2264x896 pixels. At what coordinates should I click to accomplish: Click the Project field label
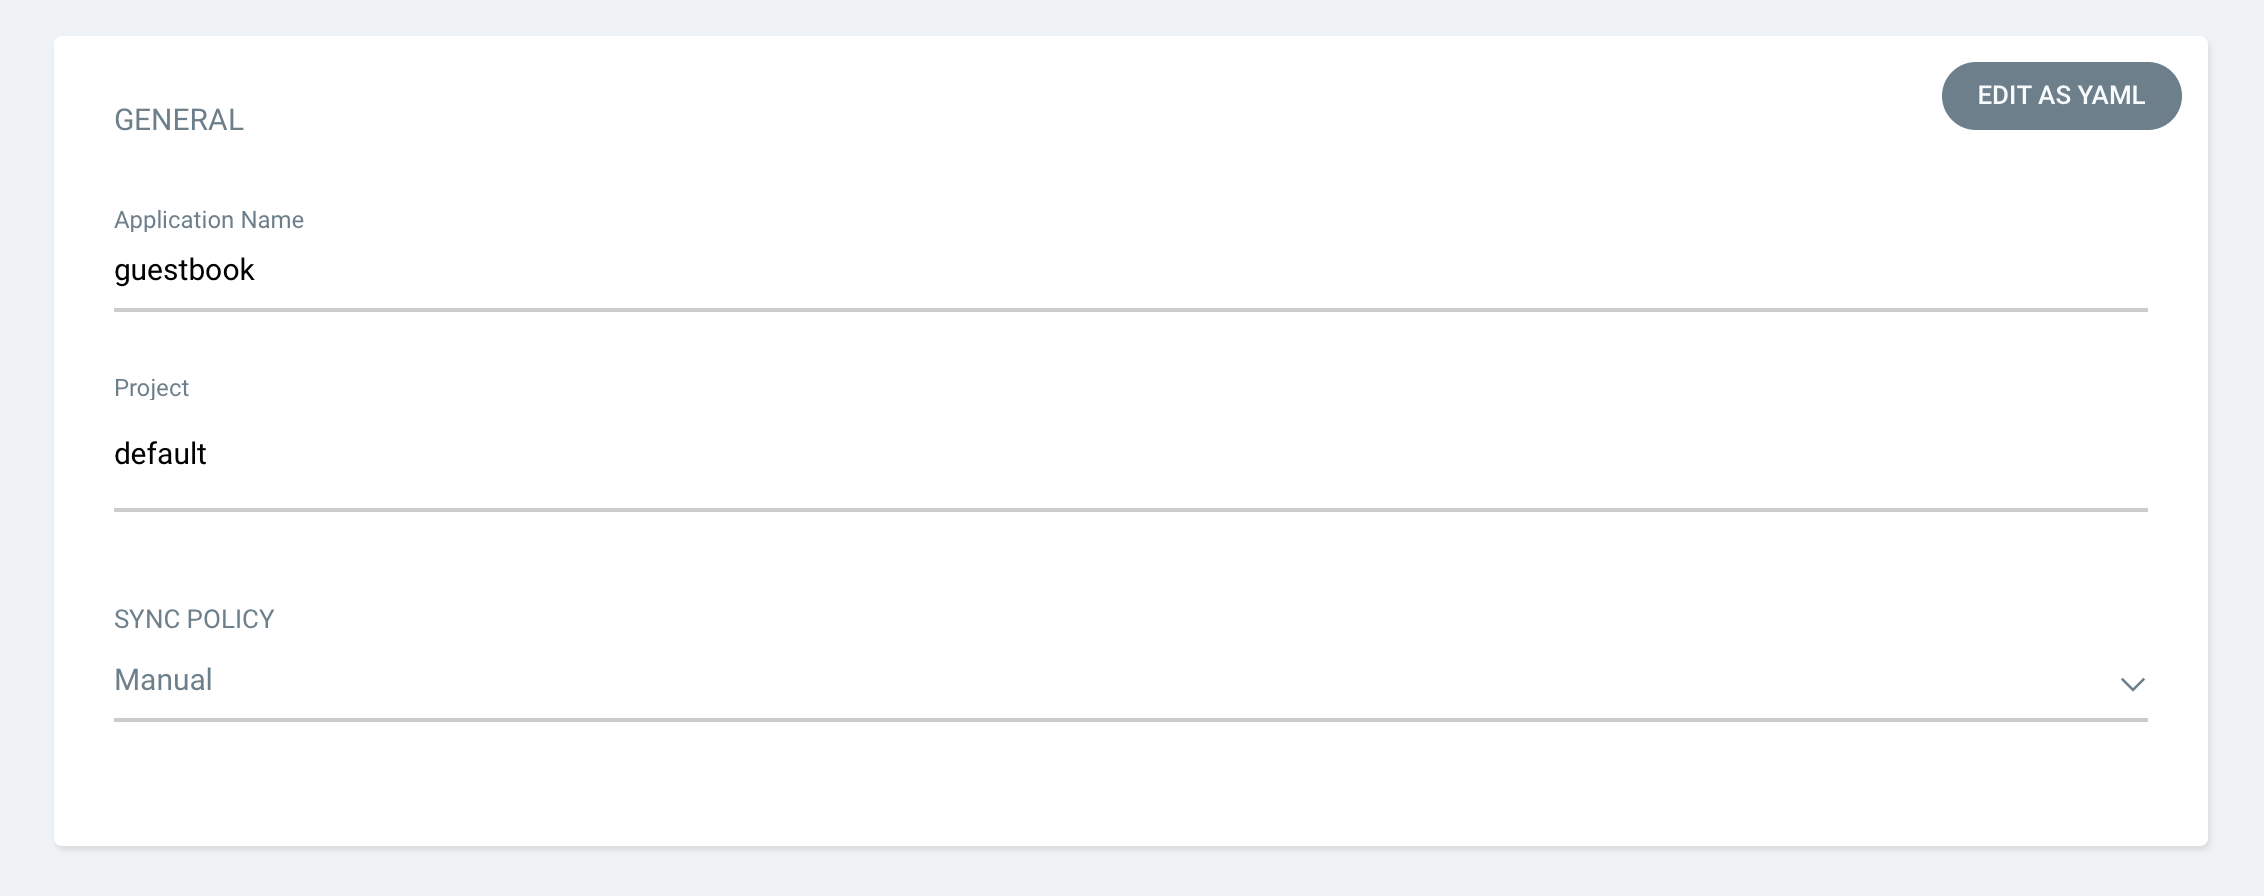[x=151, y=388]
